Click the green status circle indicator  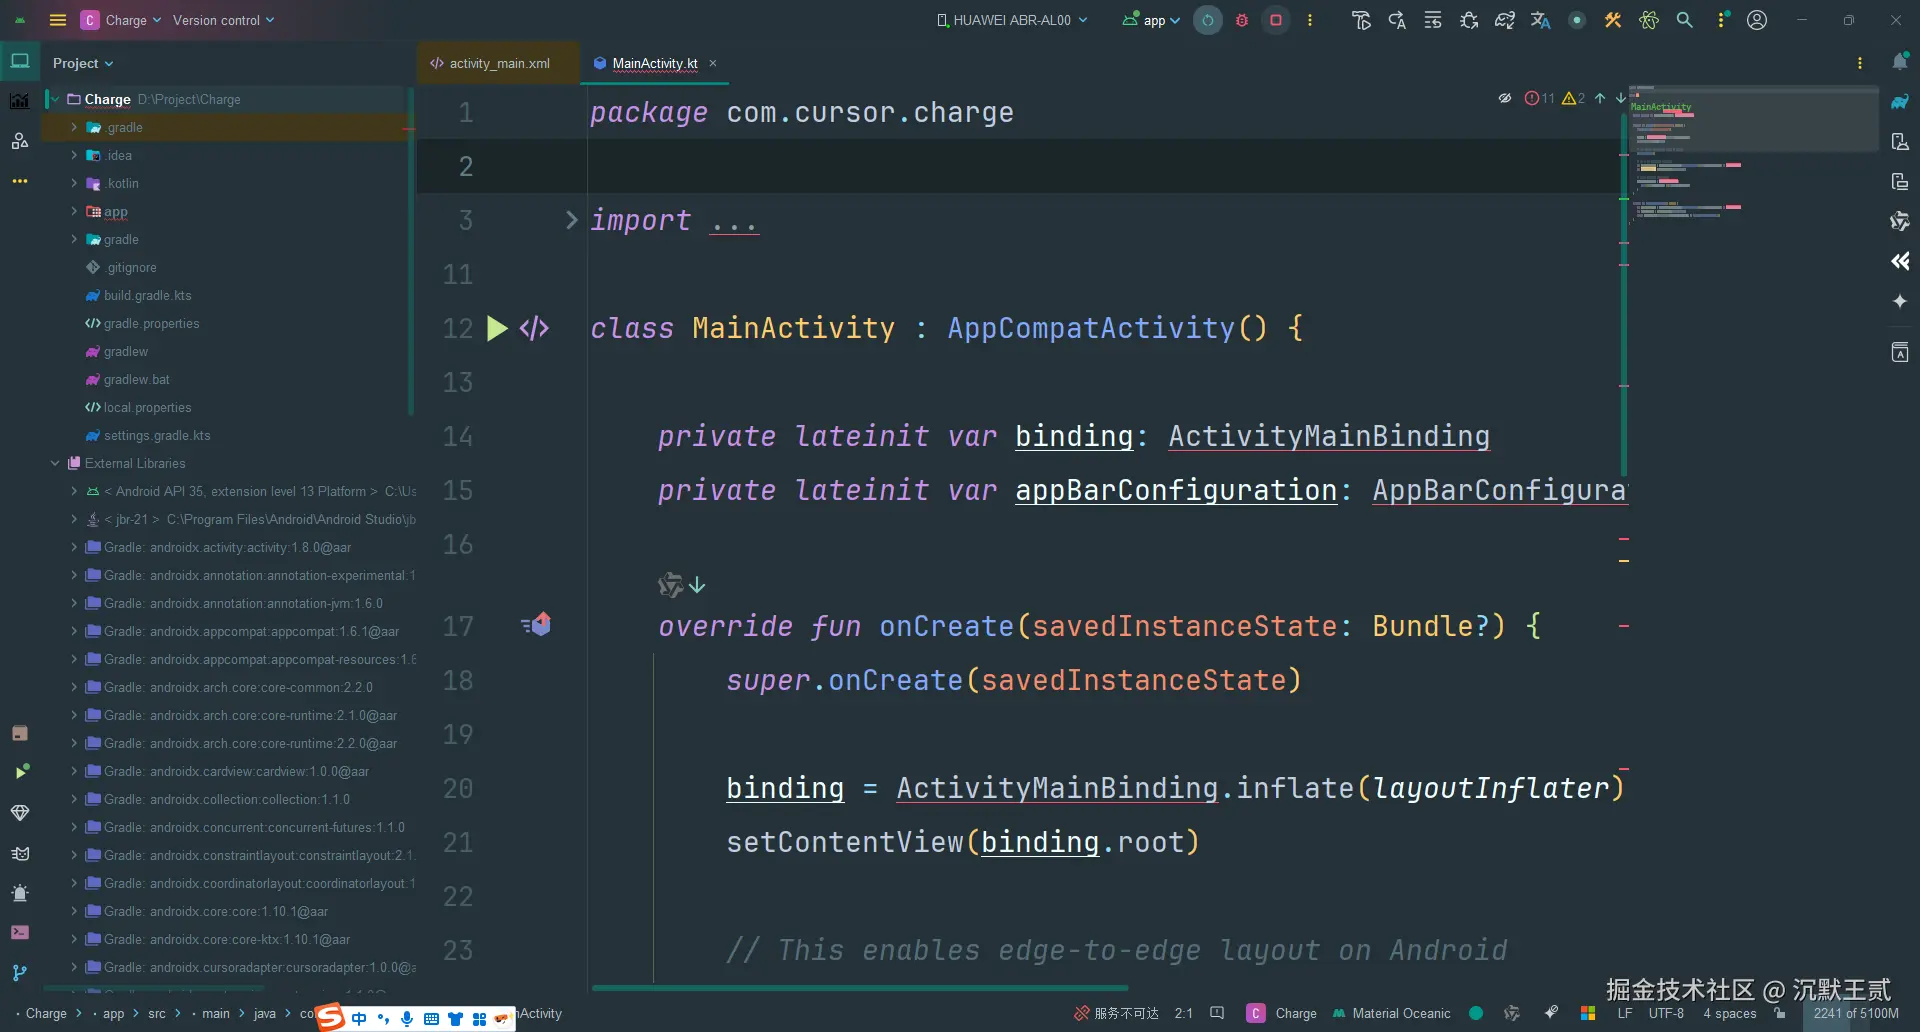coord(1476,1013)
